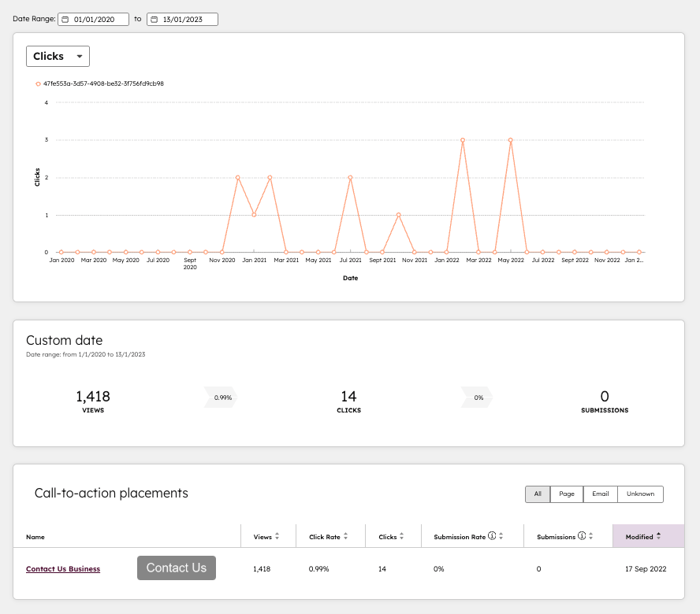Sort table by Views column arrows

277,536
